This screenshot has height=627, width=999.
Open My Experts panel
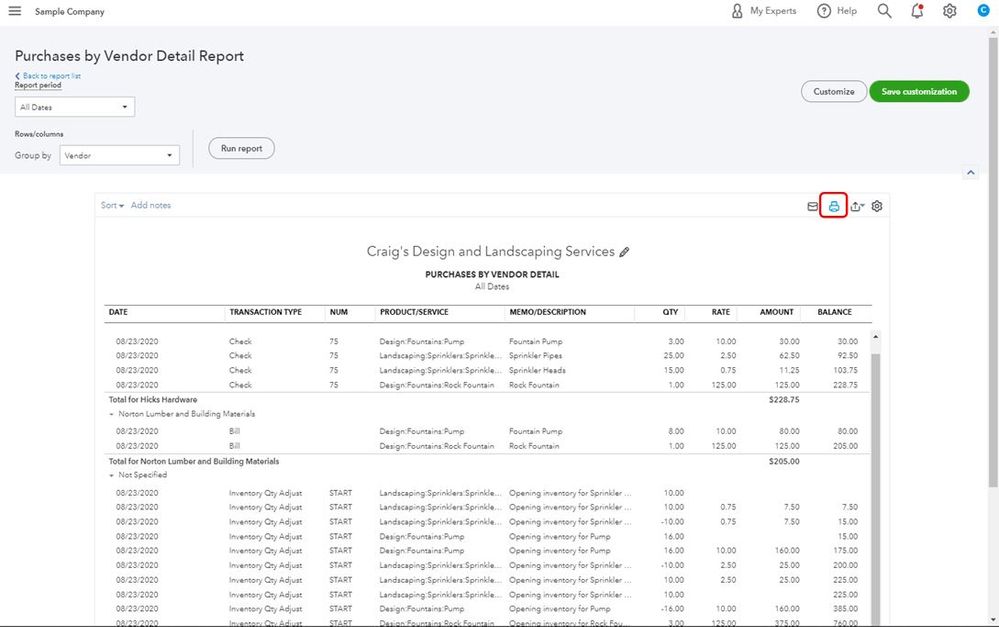[x=763, y=11]
